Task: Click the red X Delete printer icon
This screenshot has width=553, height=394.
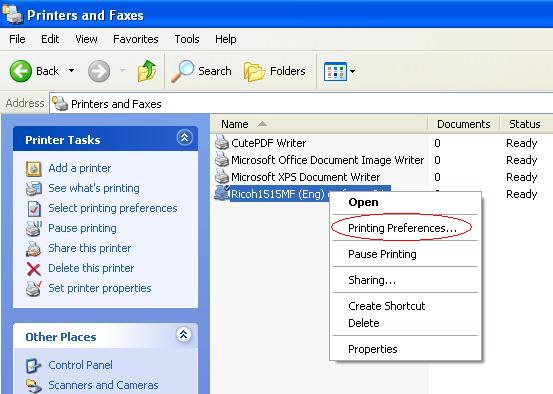Action: (x=34, y=269)
